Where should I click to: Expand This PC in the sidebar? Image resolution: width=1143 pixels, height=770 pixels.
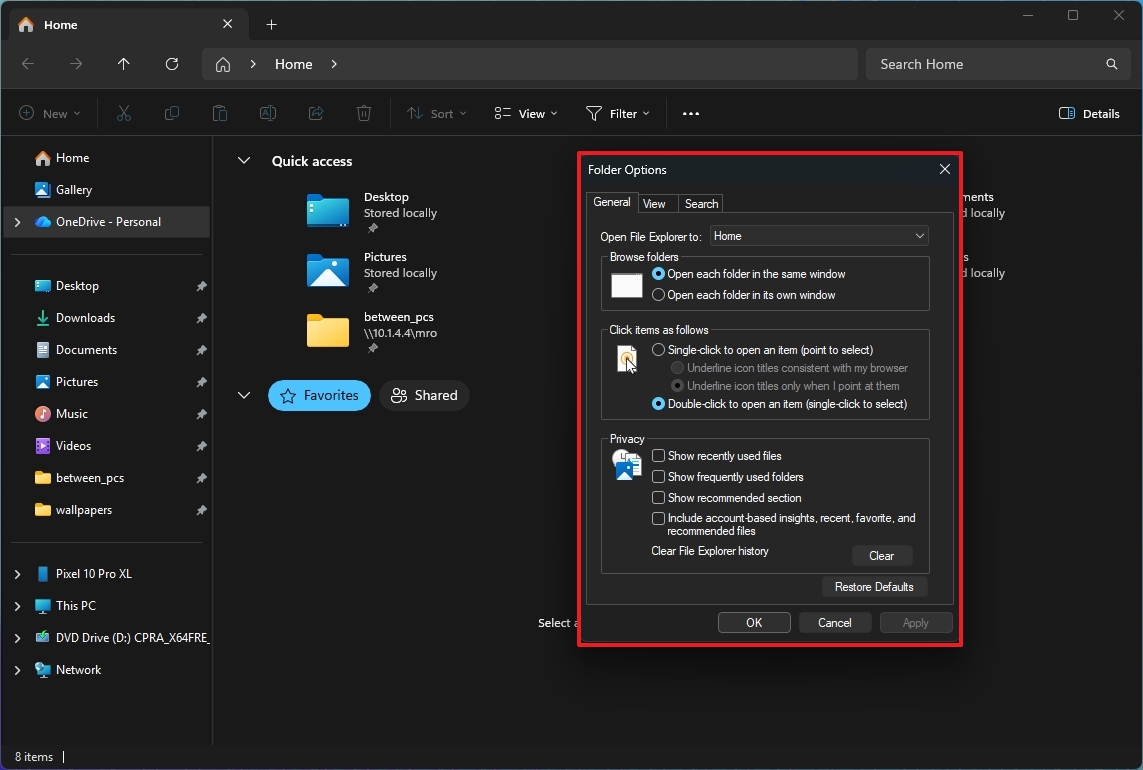17,605
